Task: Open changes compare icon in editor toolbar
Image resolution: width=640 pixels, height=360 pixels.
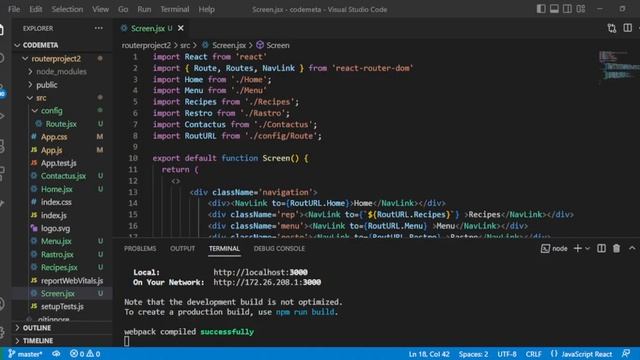Action: point(611,28)
